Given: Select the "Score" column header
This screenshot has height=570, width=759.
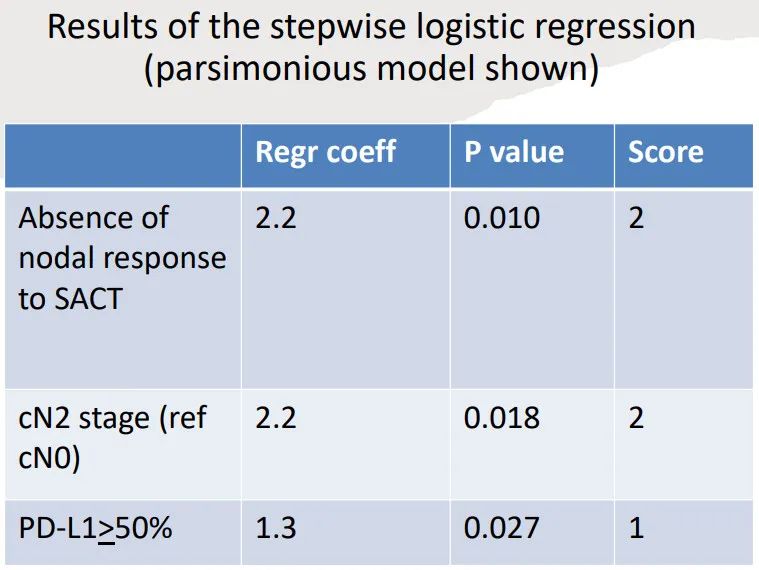Looking at the screenshot, I should pos(665,152).
